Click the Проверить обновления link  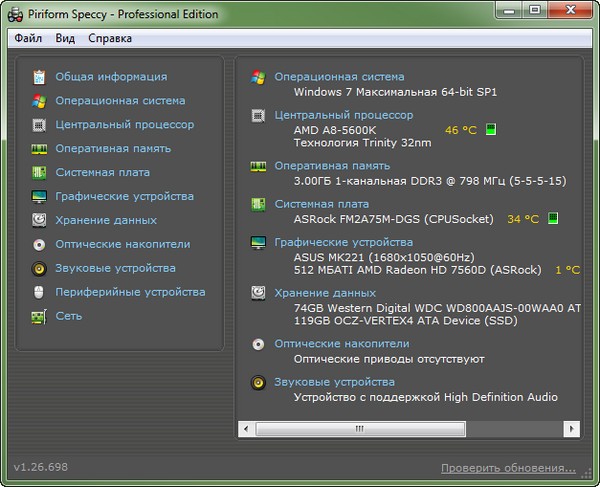[x=508, y=468]
